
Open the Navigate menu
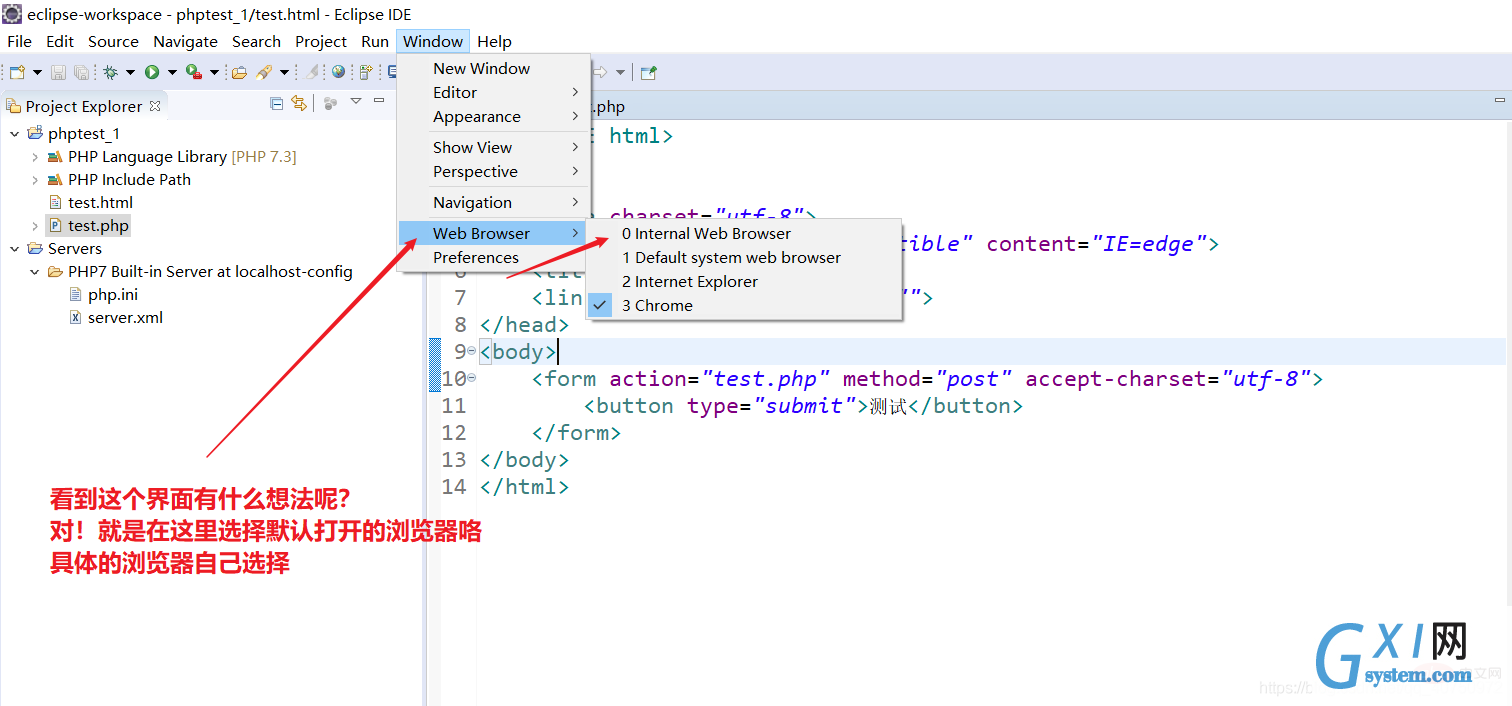185,41
